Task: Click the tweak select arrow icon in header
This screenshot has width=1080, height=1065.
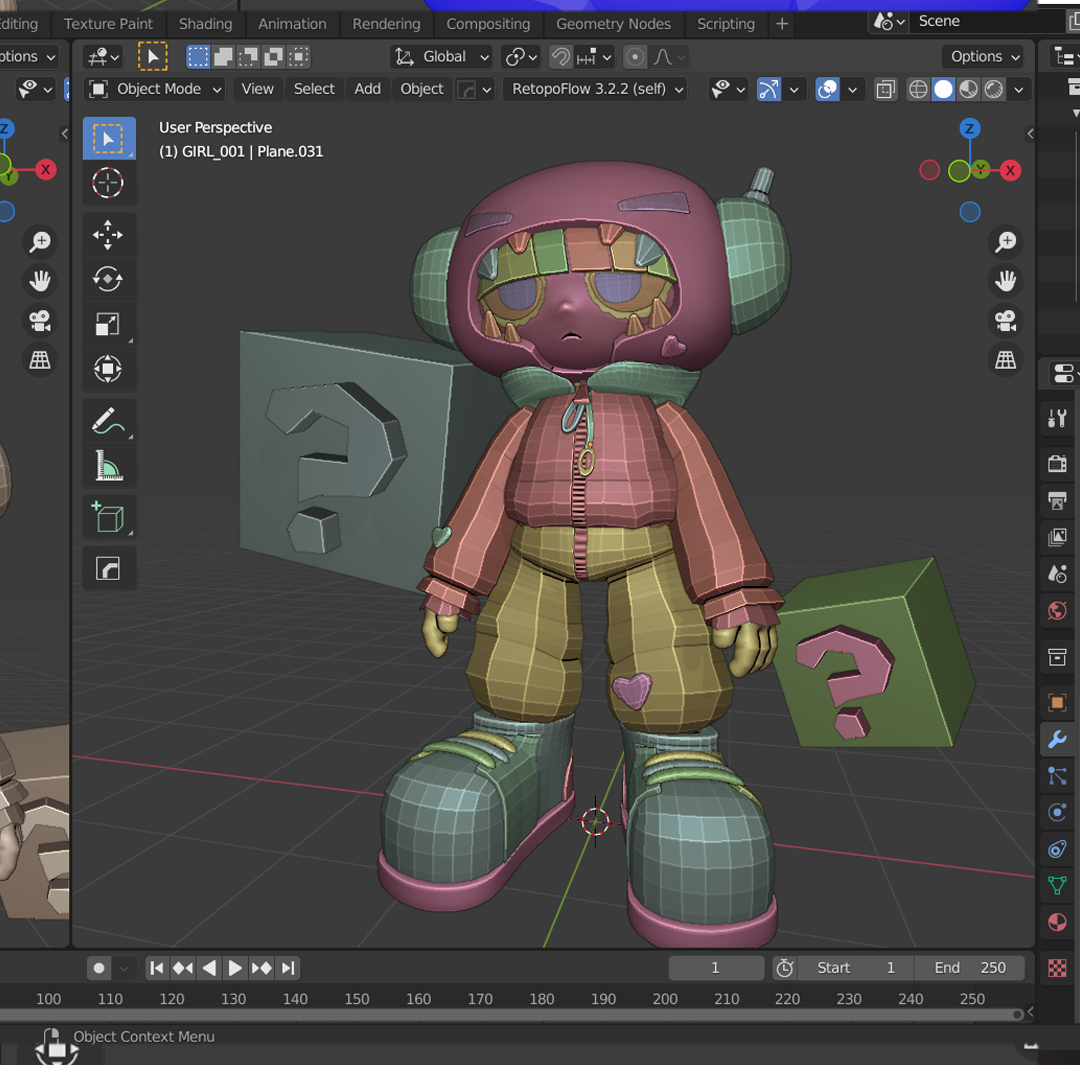Action: click(153, 56)
